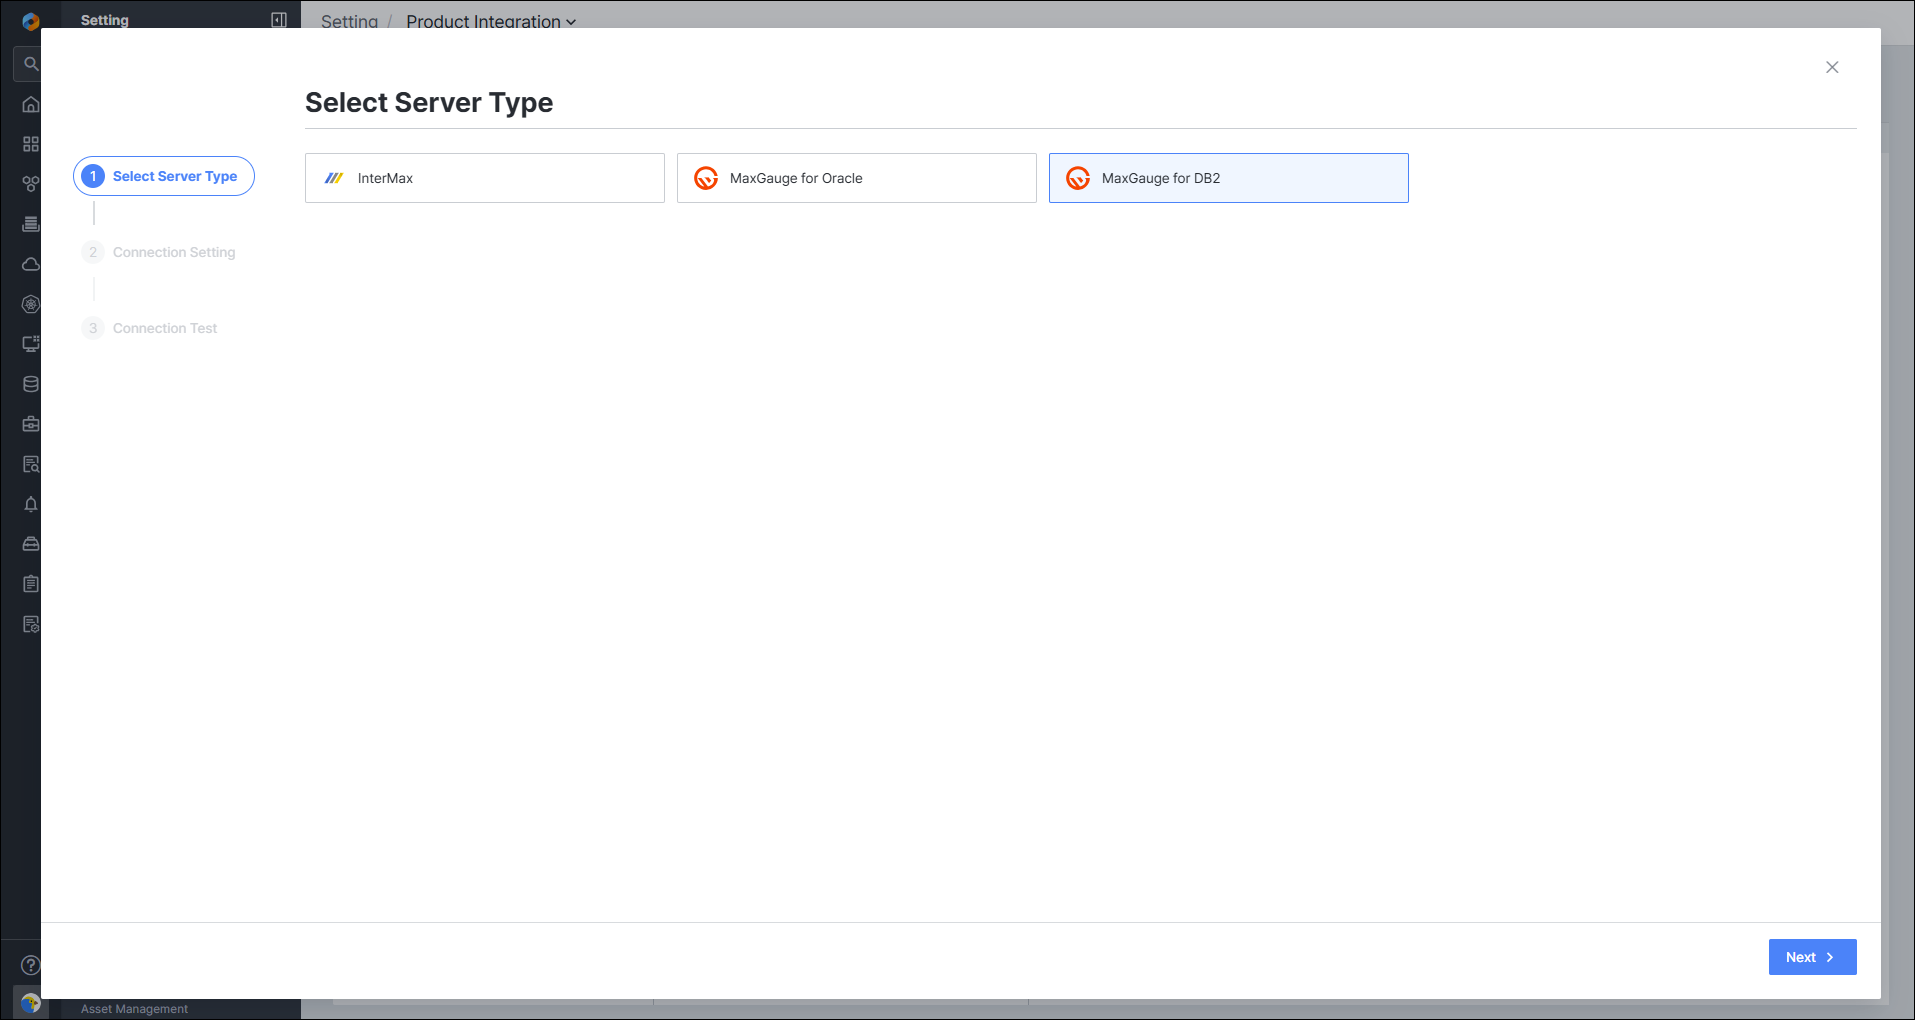Collapse the Setting side panel

[279, 20]
